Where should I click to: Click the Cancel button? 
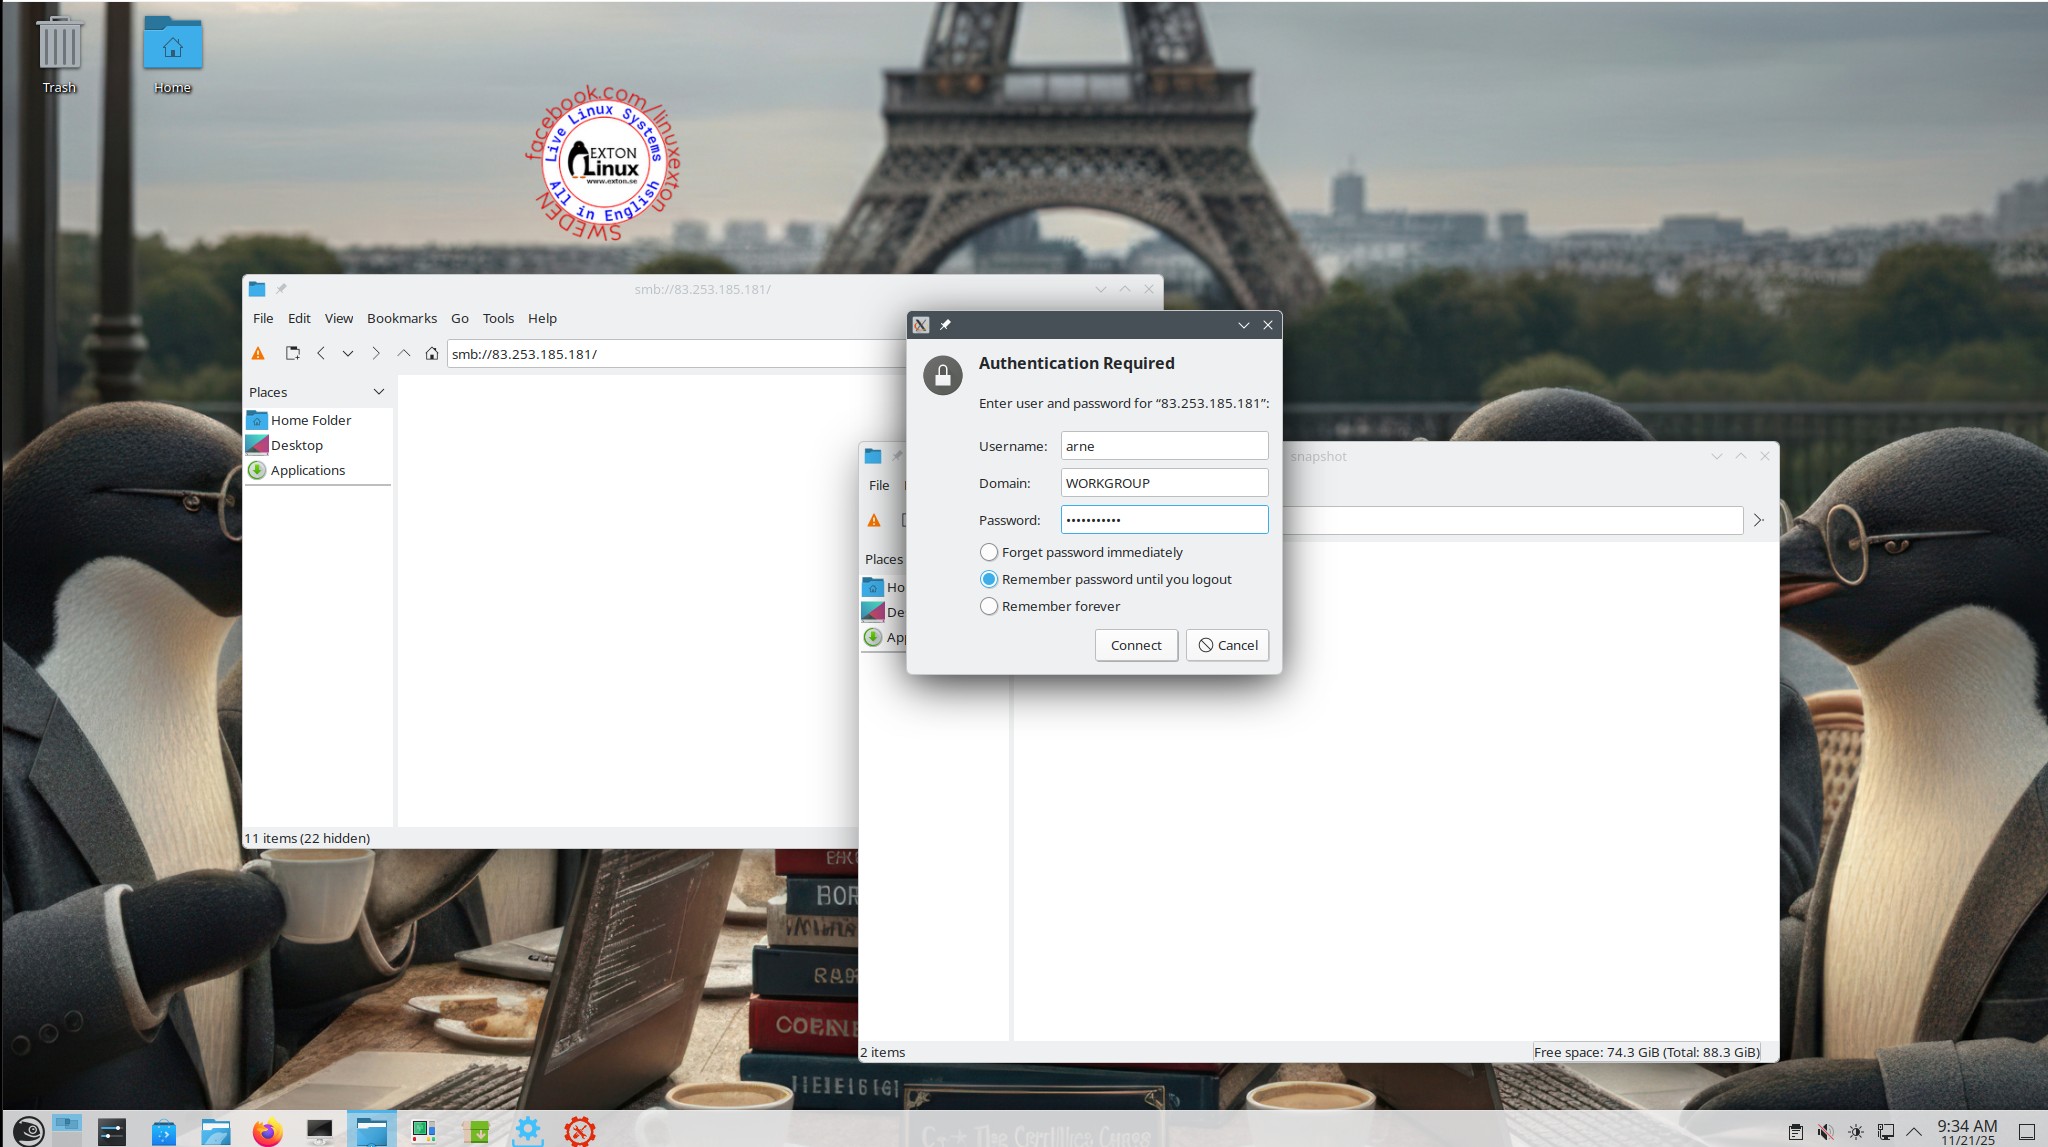(x=1228, y=645)
